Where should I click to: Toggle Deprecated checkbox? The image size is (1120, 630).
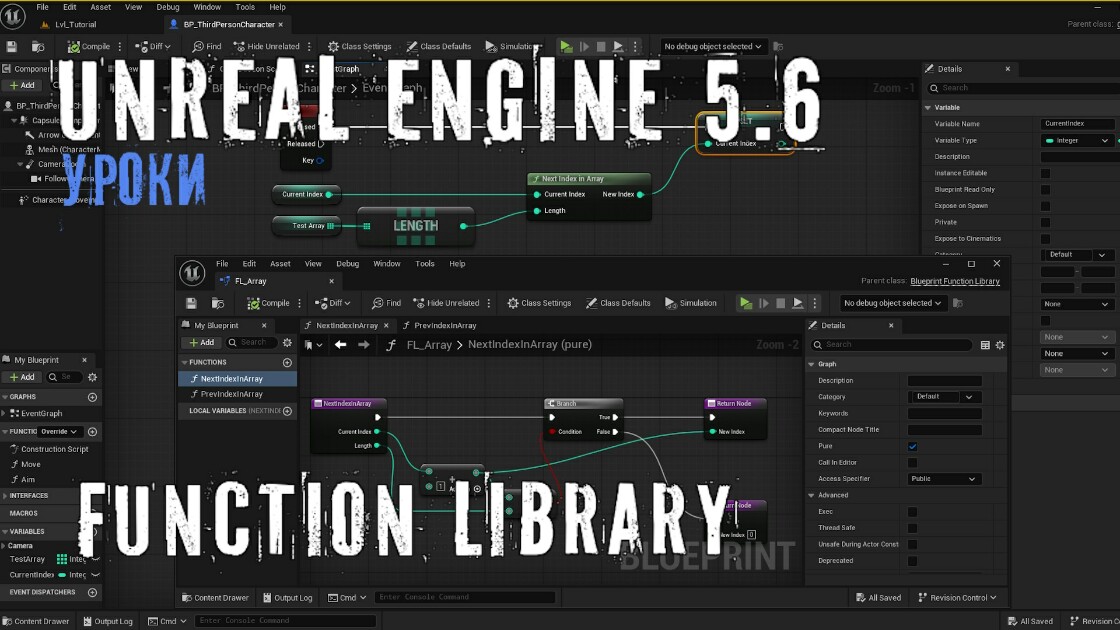912,561
